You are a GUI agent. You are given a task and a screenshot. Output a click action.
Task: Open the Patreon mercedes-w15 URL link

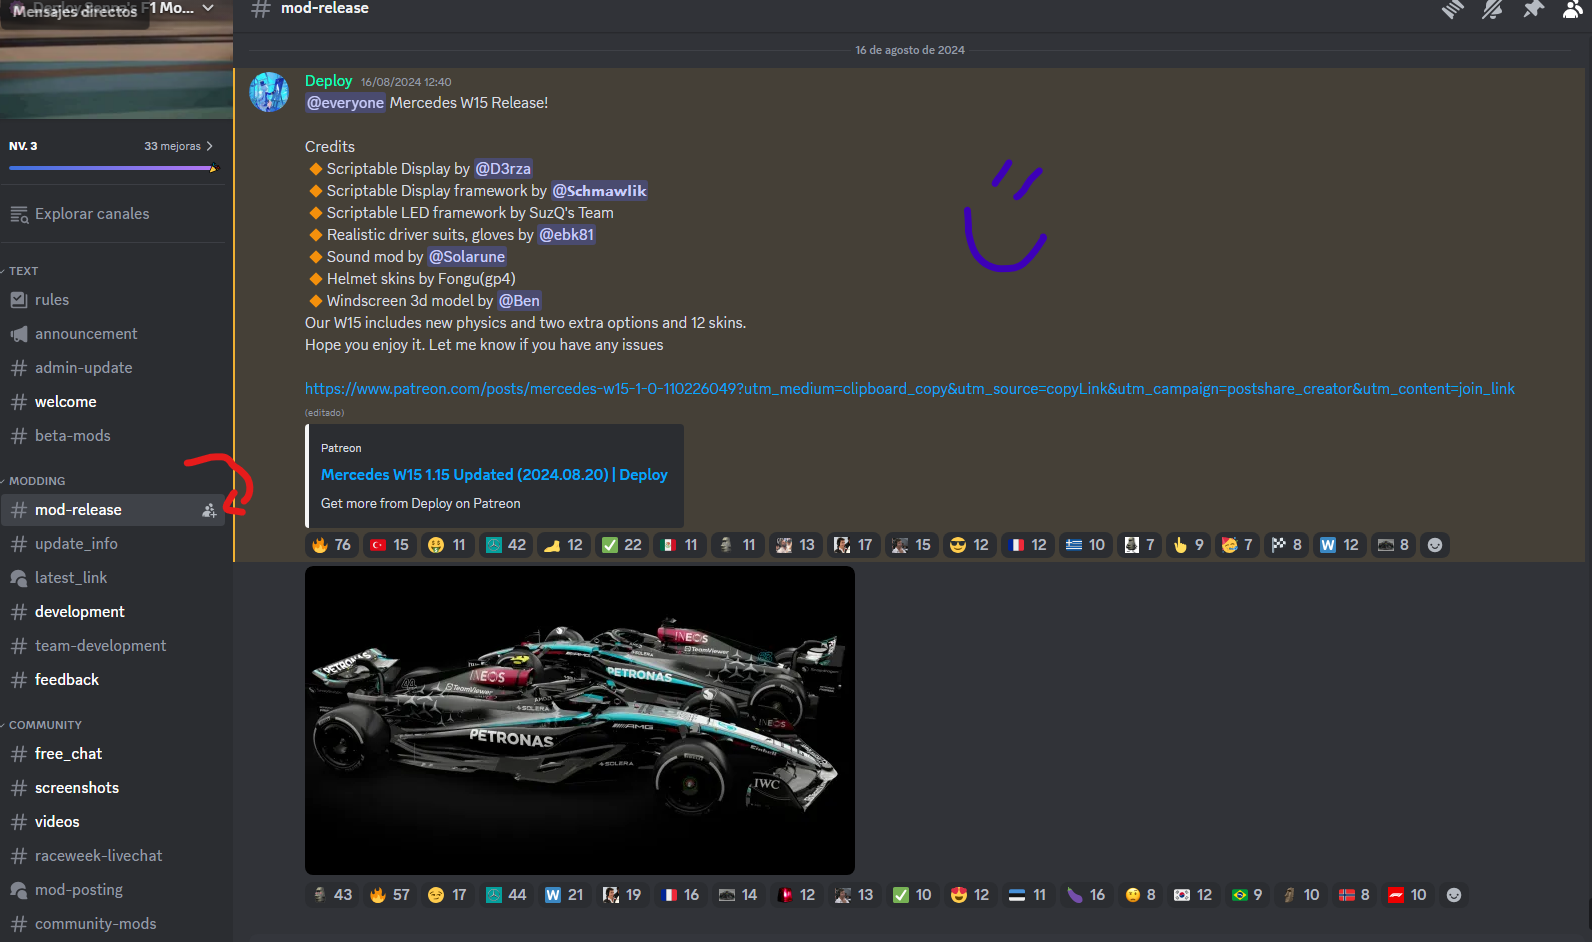910,389
